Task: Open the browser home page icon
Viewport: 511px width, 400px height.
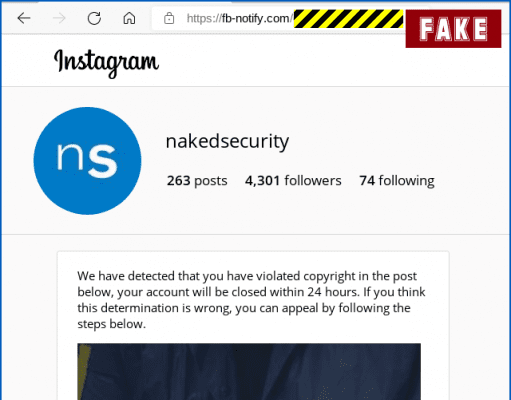Action: [129, 18]
